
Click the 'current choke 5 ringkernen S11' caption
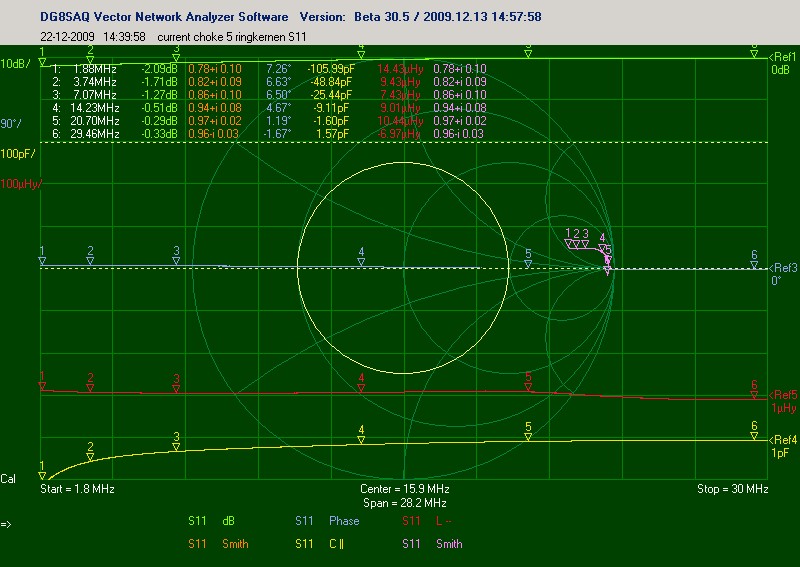(x=232, y=37)
